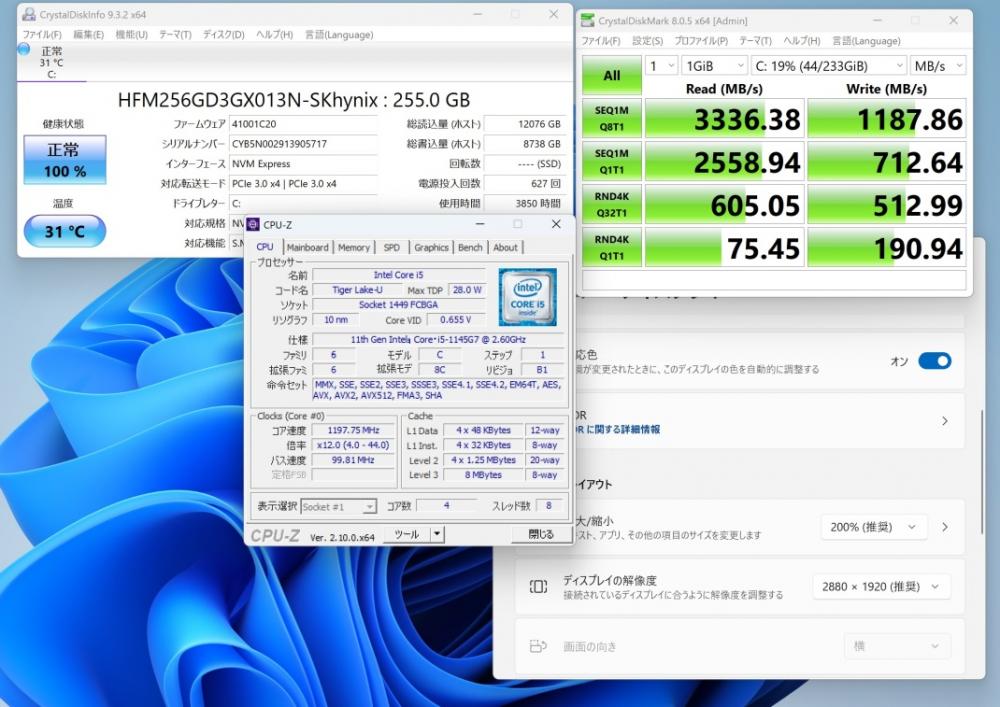Click the 31 °C temperature button

tap(64, 231)
